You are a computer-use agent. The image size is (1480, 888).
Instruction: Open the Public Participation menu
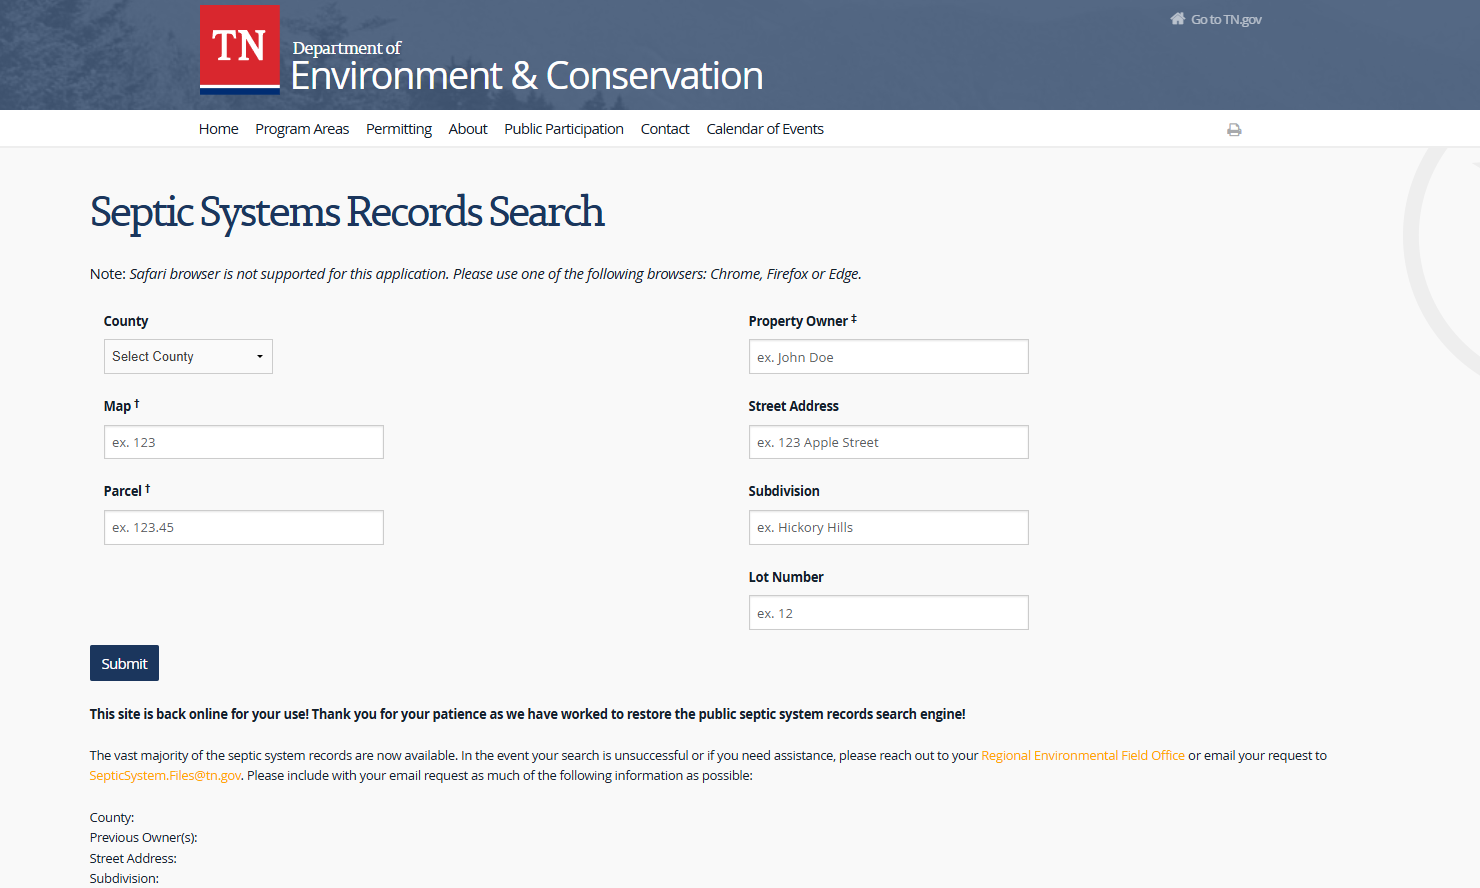(564, 129)
